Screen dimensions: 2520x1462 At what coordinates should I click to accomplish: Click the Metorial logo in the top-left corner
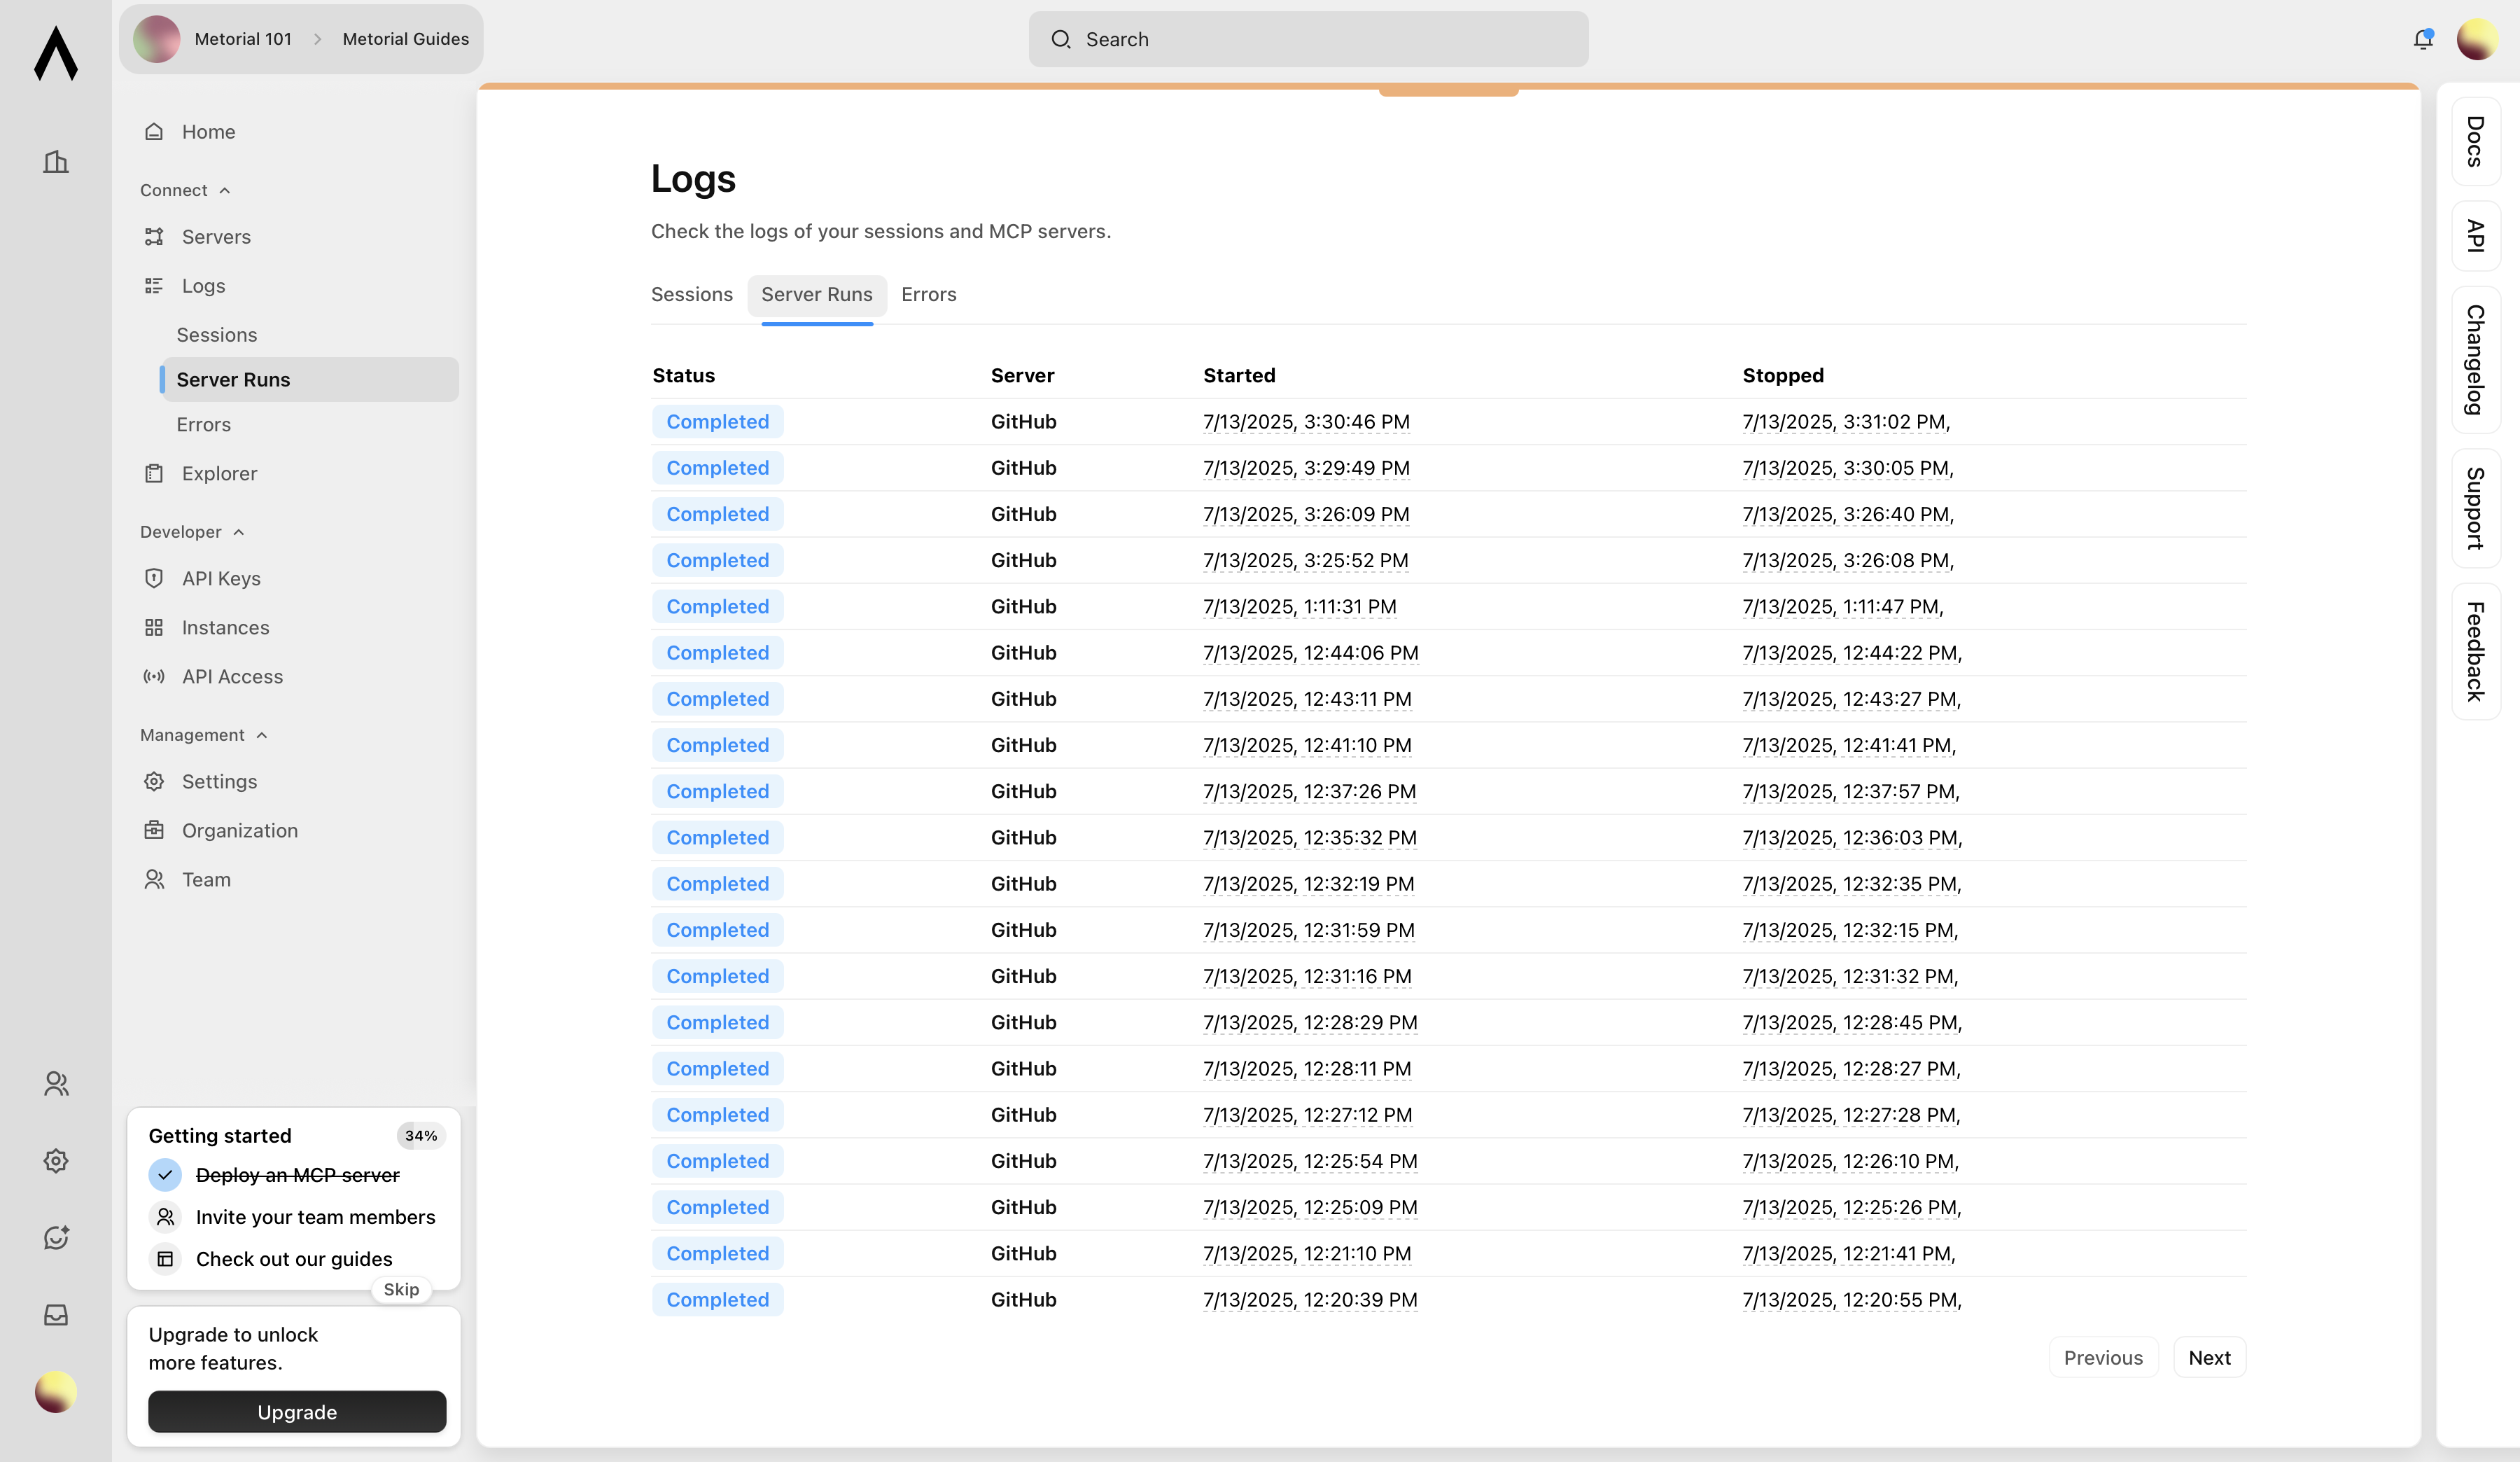point(56,55)
